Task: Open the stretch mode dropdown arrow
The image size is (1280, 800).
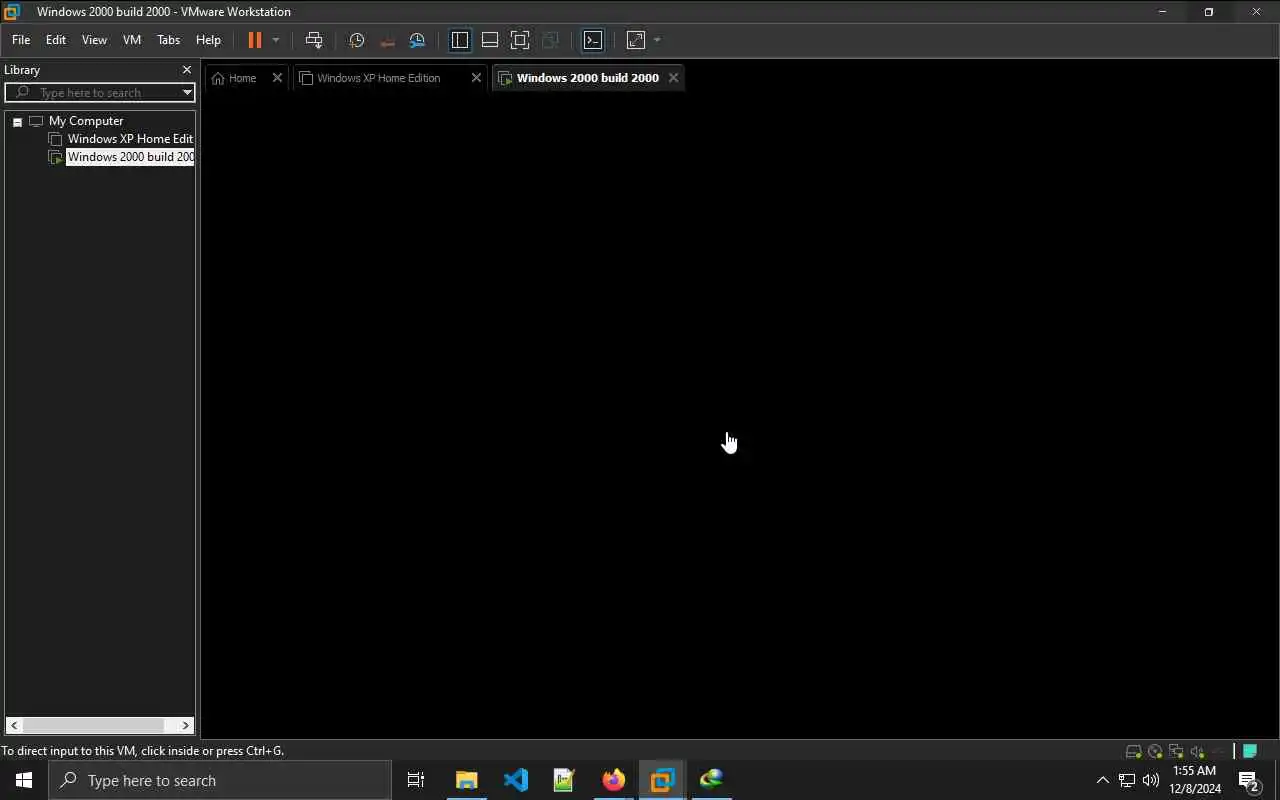Action: pos(657,40)
